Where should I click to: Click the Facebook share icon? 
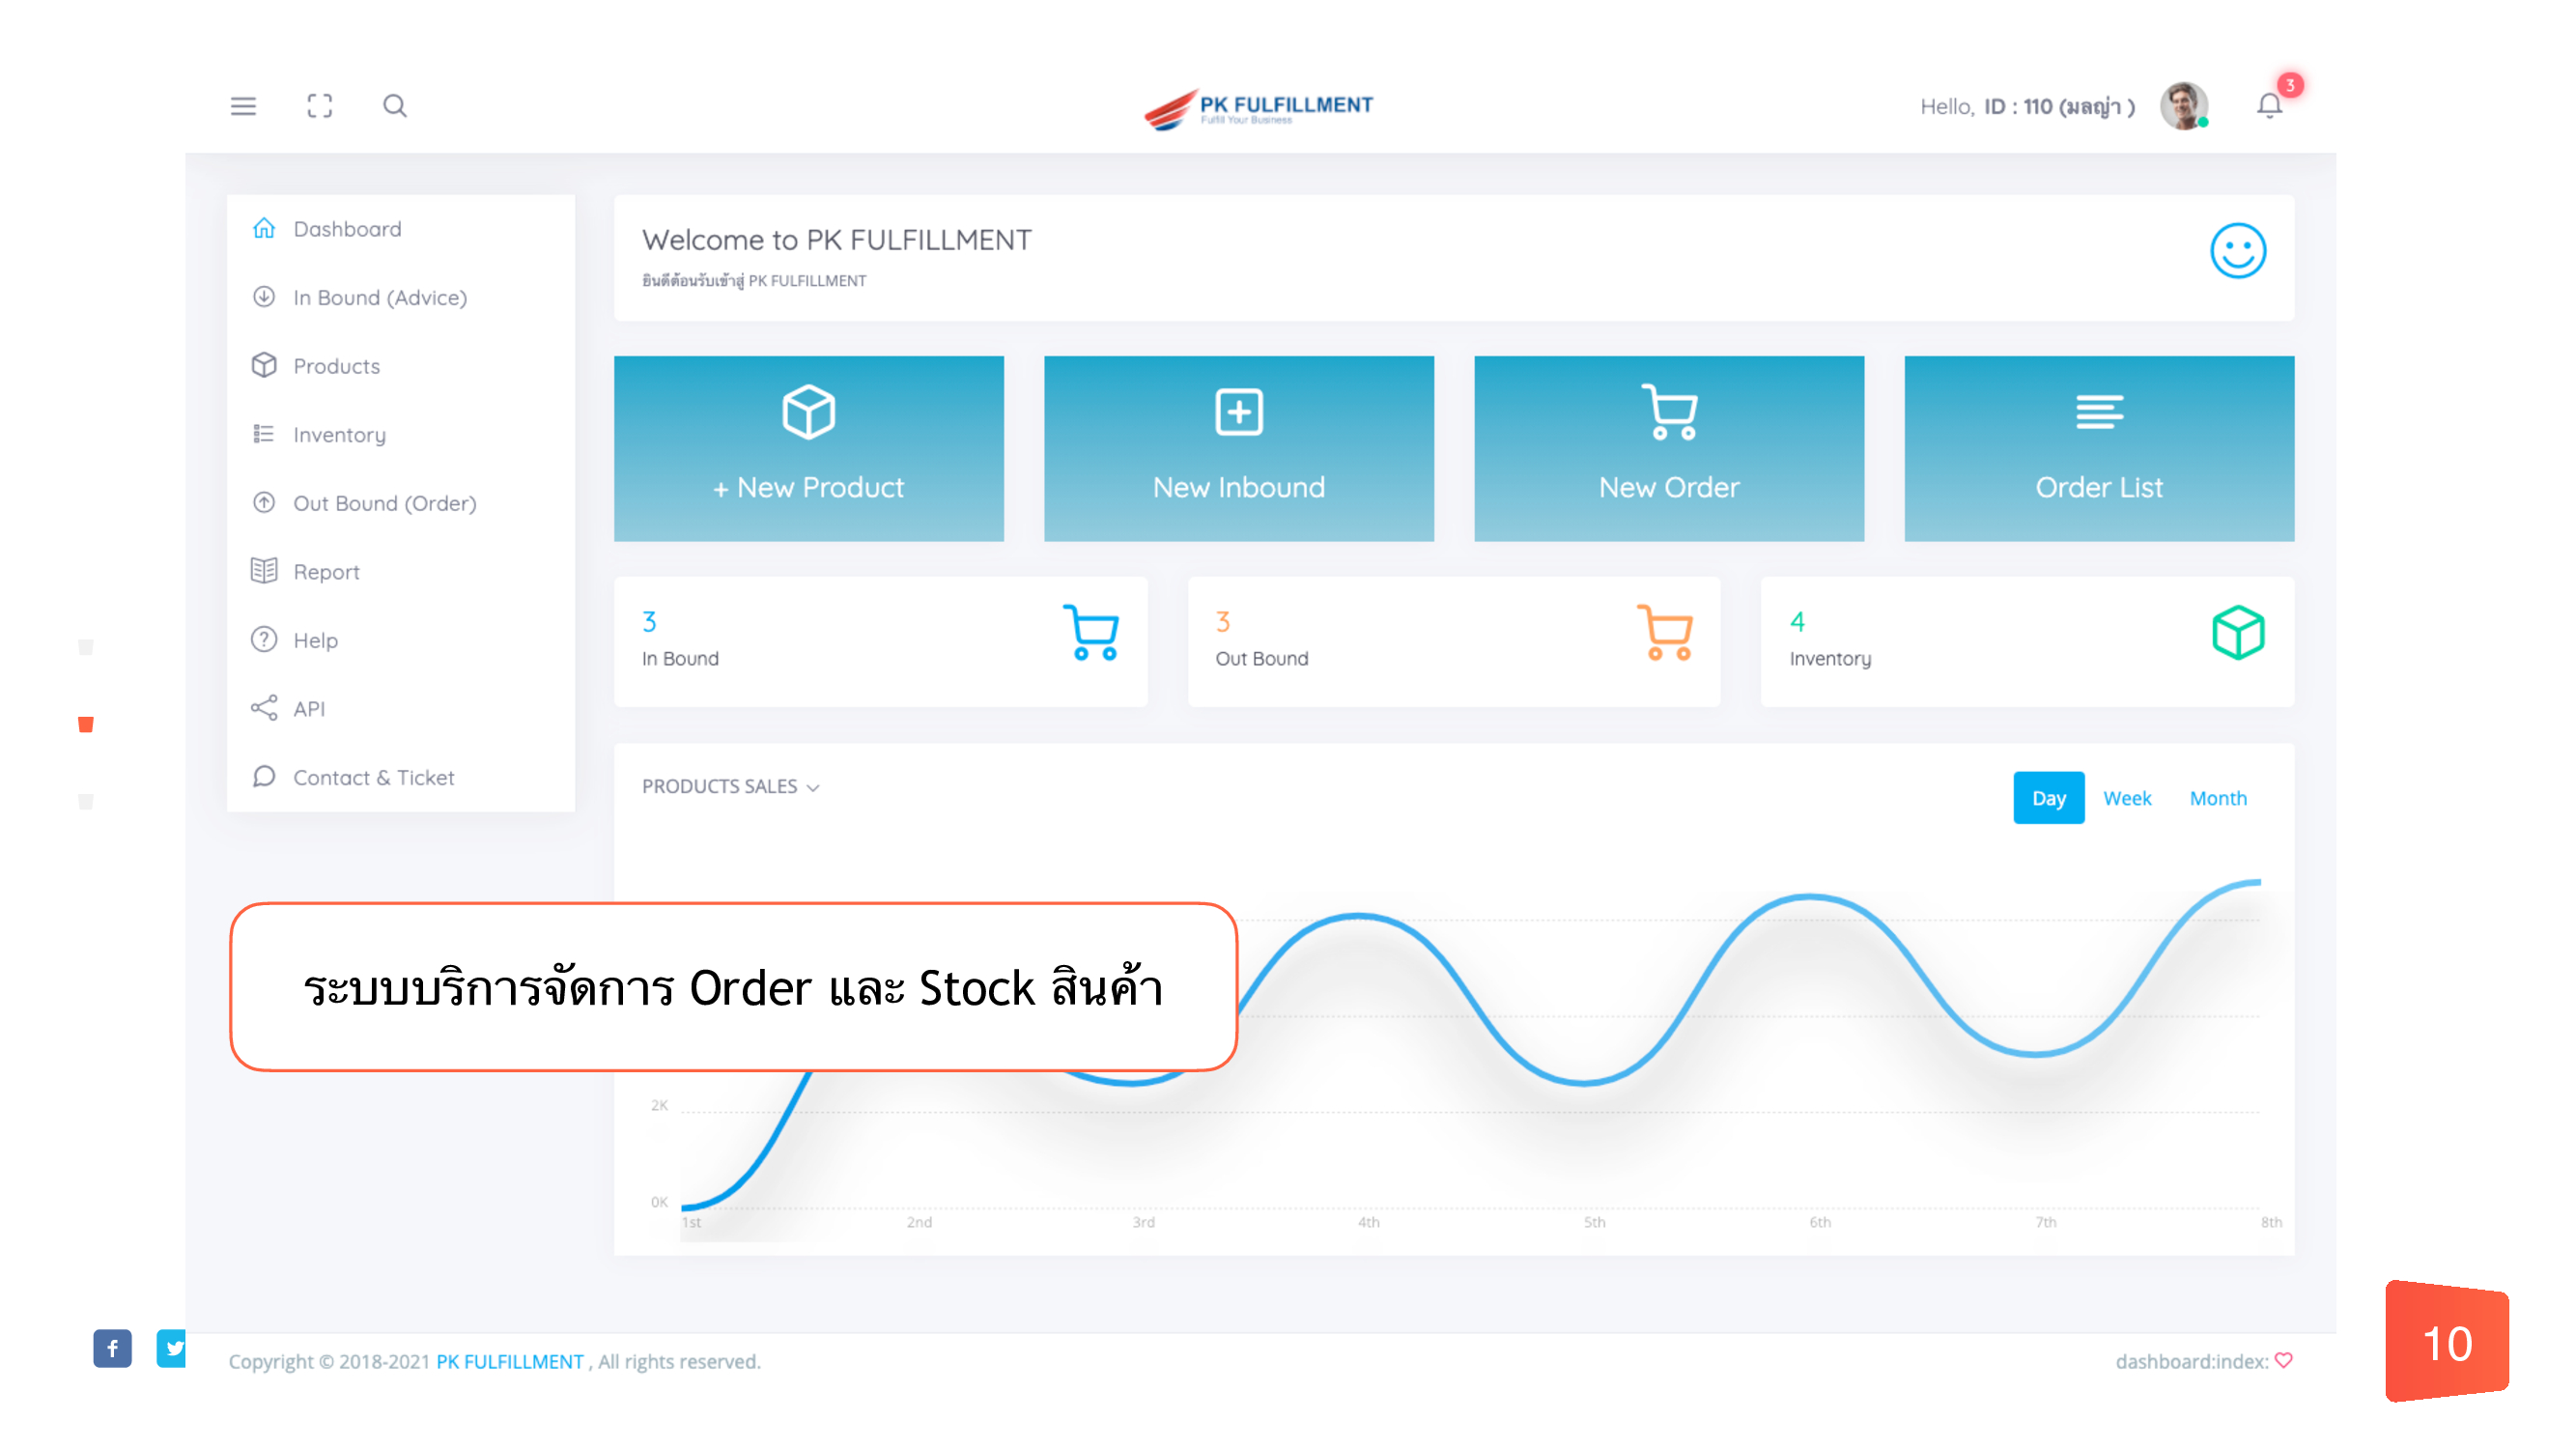(112, 1348)
